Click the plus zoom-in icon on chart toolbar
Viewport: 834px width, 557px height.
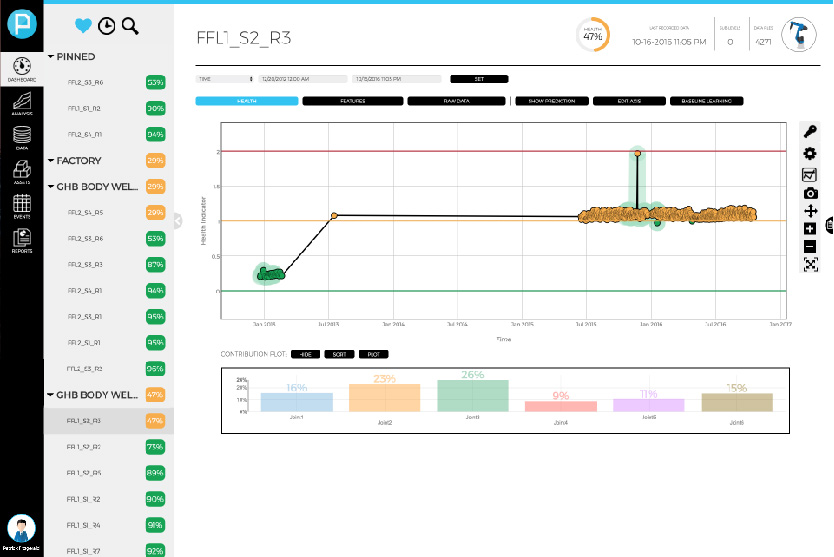coord(810,229)
